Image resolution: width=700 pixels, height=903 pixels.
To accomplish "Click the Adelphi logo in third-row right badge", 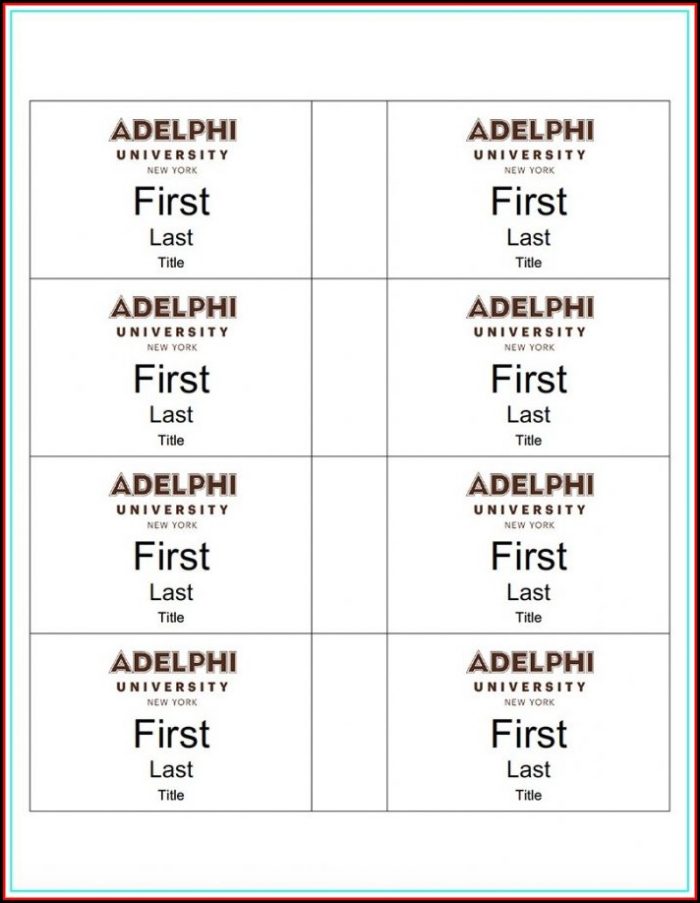I will click(x=529, y=499).
